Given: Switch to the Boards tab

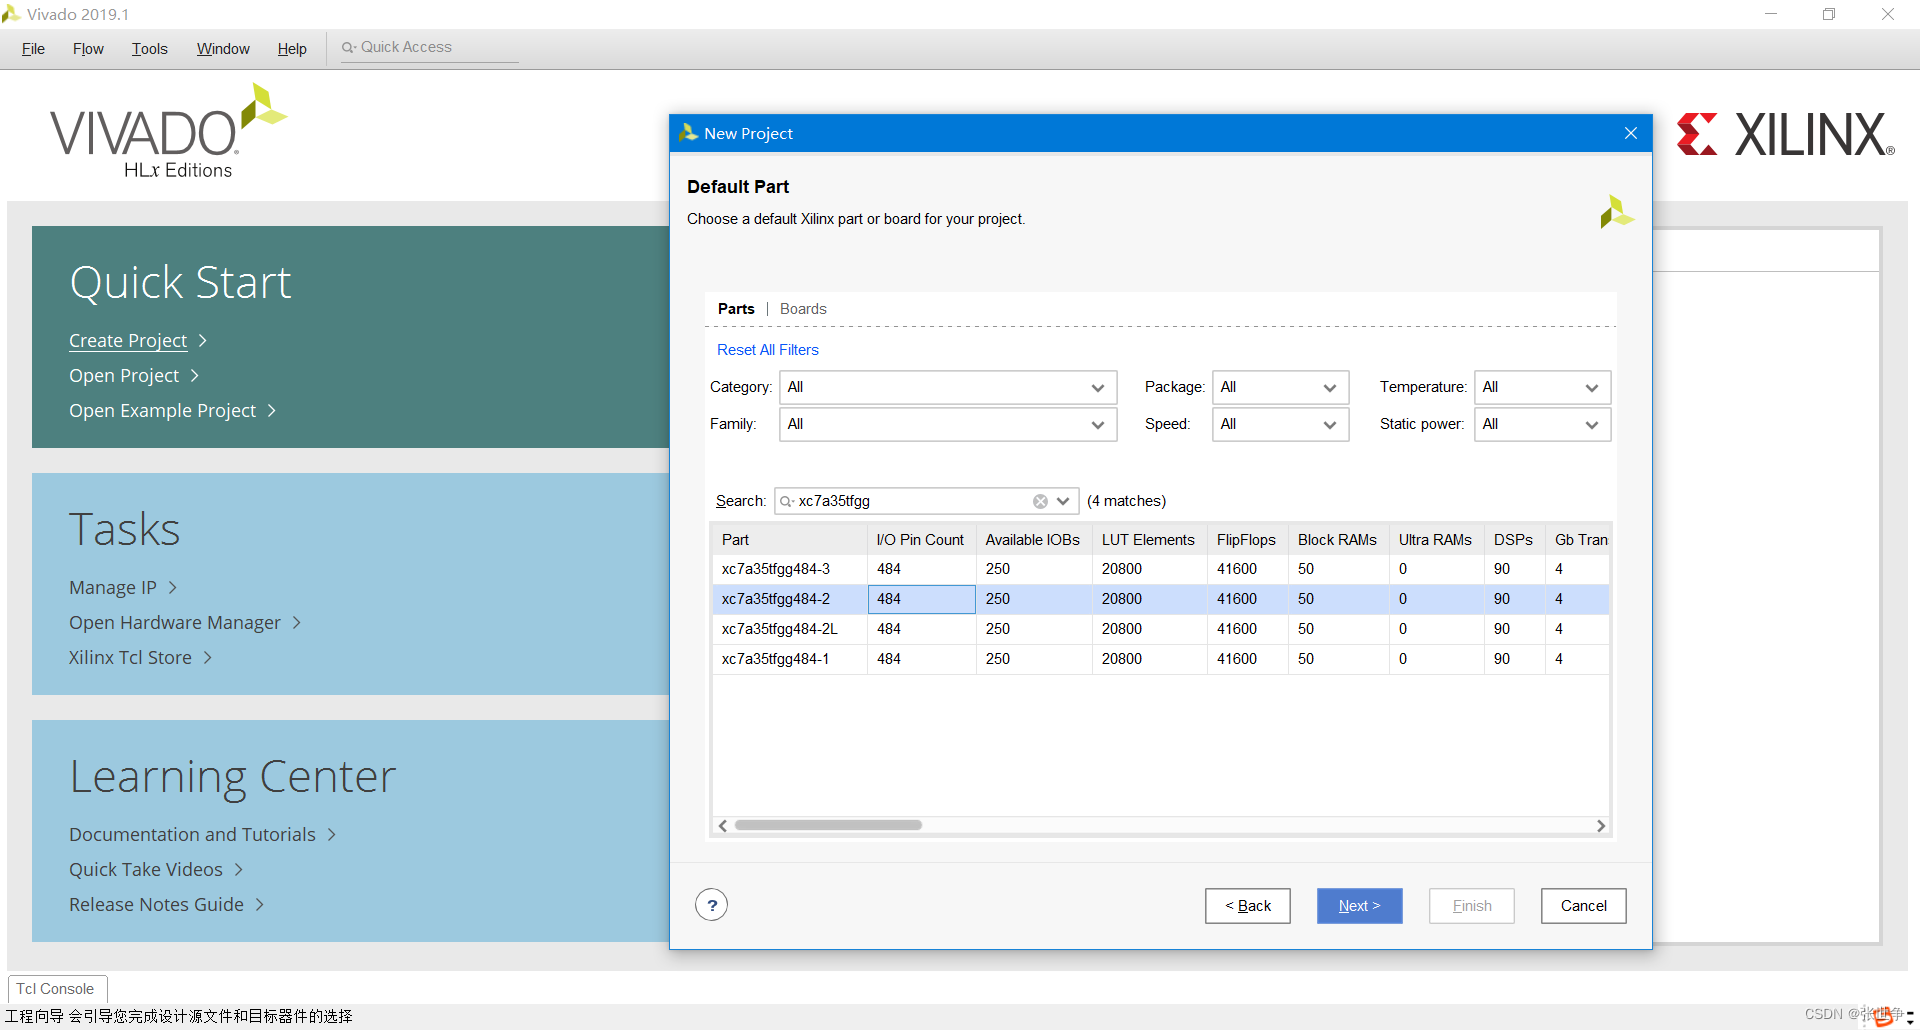Looking at the screenshot, I should pyautogui.click(x=803, y=309).
